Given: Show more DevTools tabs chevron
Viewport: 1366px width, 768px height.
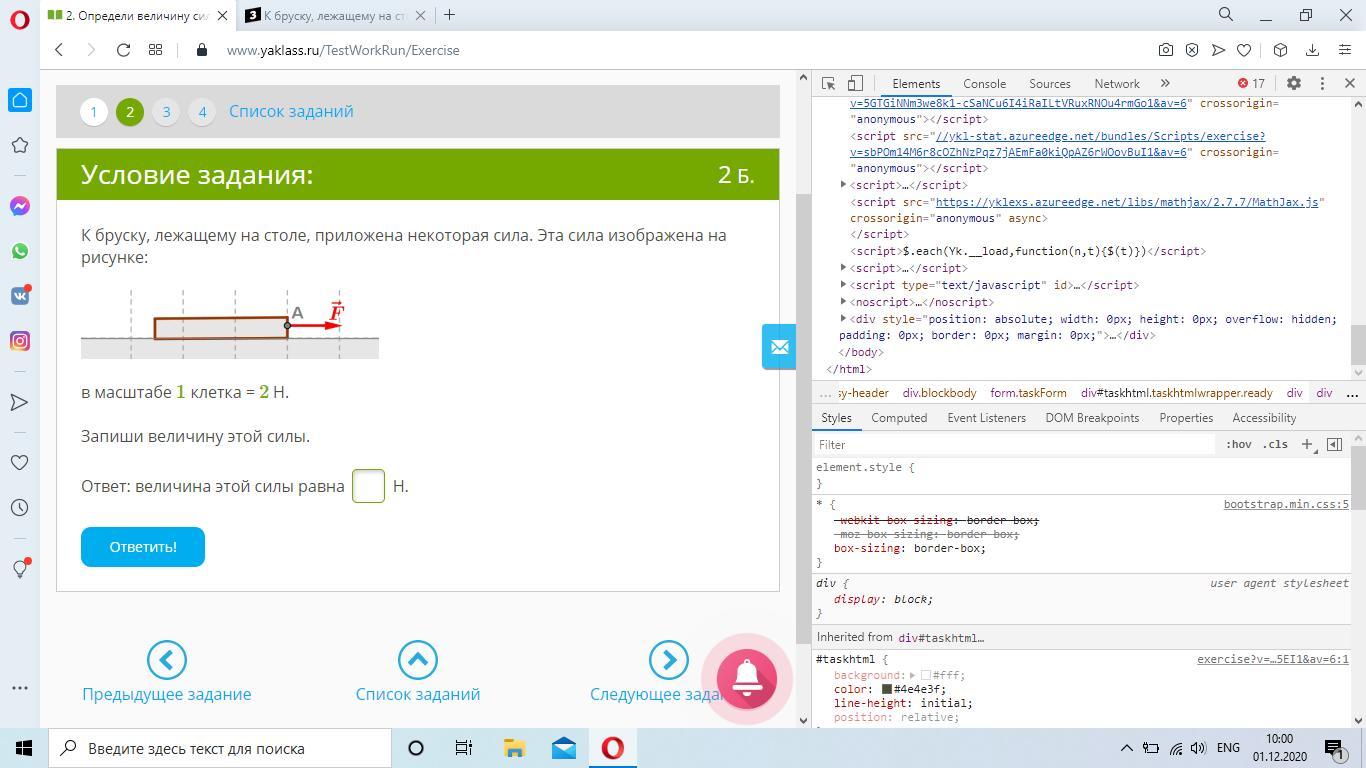Looking at the screenshot, I should 1164,84.
